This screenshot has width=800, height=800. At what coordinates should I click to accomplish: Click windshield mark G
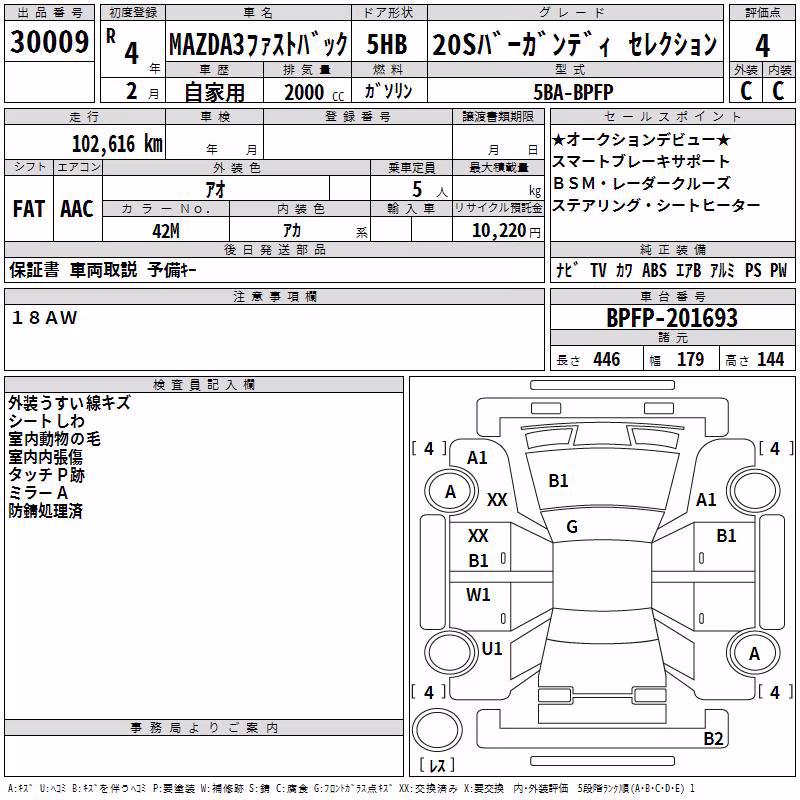[x=572, y=527]
